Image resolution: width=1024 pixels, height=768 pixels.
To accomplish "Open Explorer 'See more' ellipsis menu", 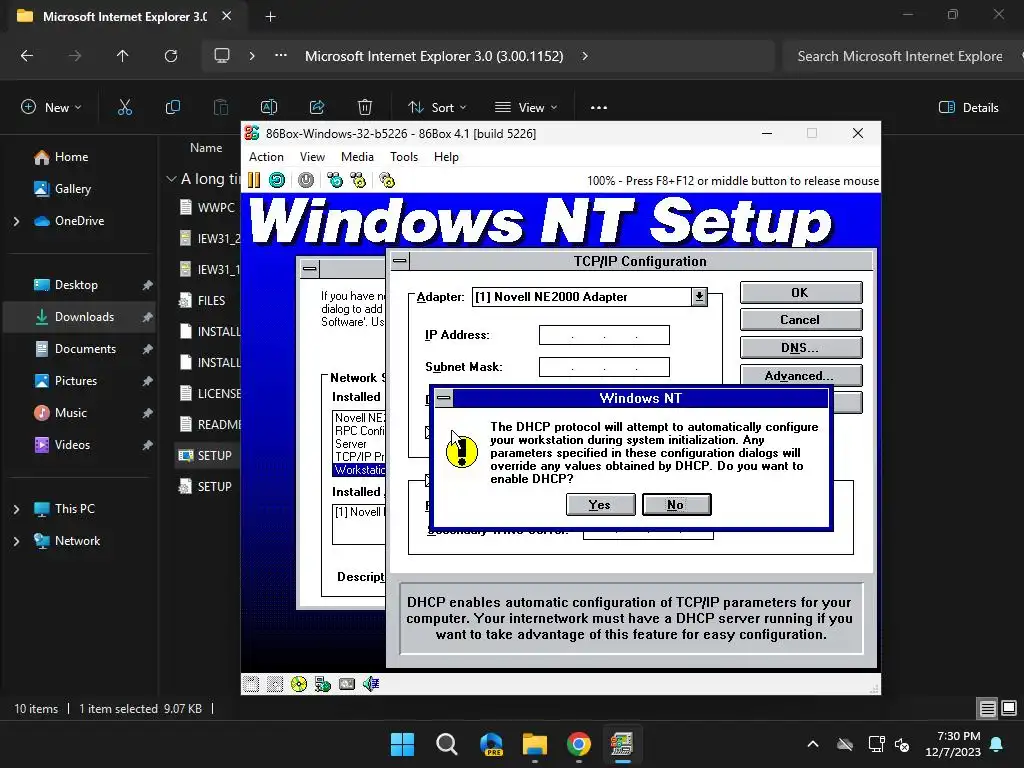I will pos(599,107).
